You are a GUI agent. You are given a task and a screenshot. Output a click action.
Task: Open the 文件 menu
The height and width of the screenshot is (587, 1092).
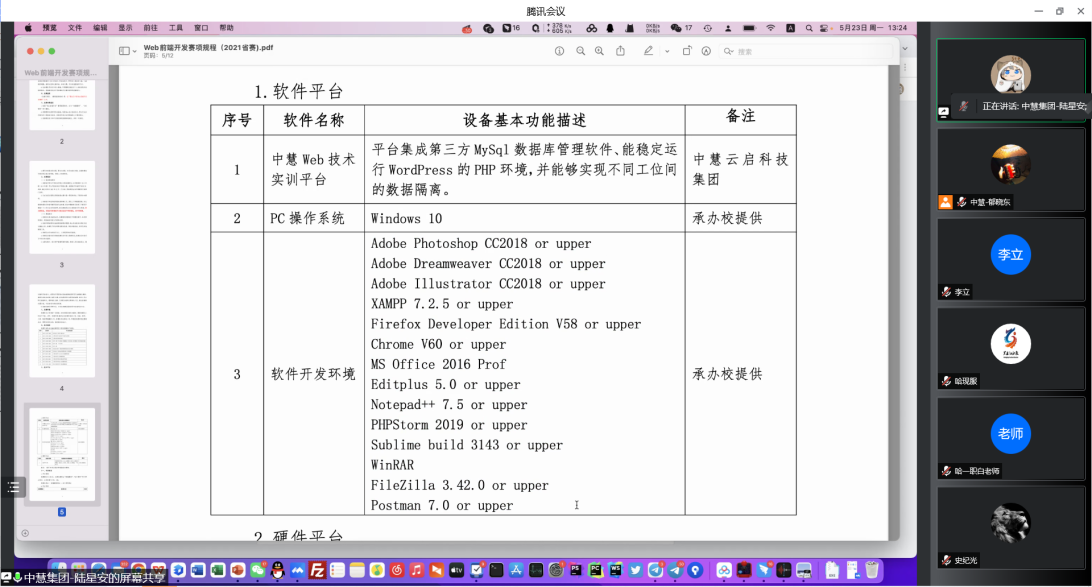click(75, 28)
